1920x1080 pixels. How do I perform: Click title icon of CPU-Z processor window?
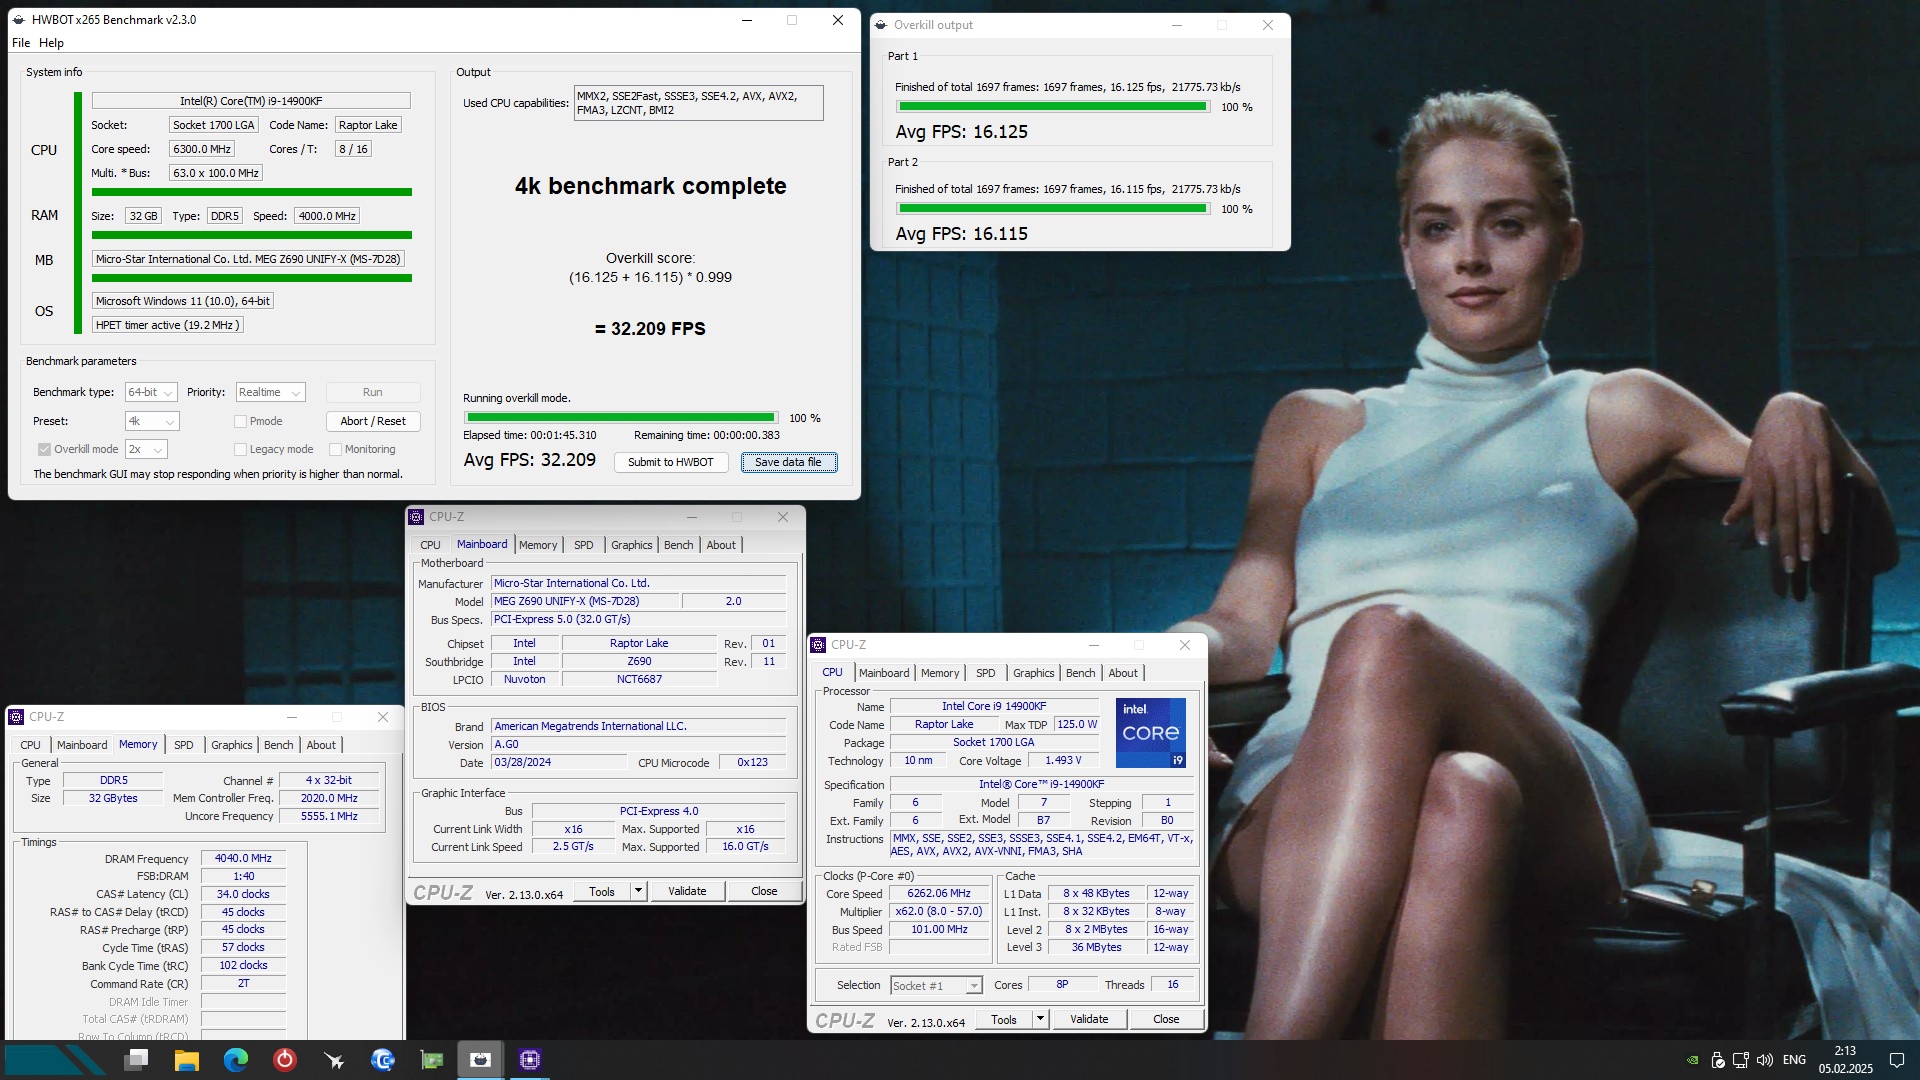click(x=819, y=645)
